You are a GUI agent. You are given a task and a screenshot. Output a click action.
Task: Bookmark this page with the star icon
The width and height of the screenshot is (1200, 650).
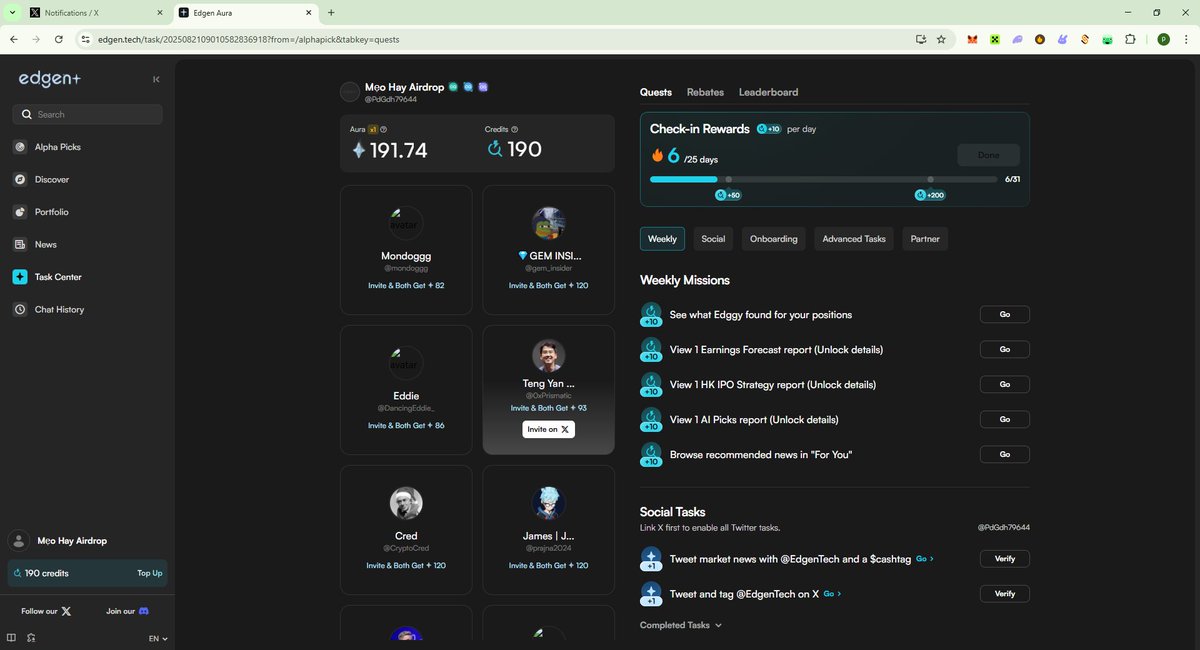pos(941,39)
